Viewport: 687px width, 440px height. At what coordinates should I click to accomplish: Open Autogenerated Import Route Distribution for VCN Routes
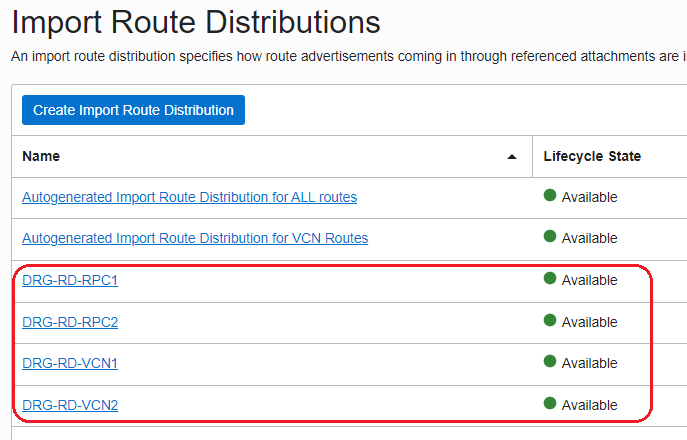(x=195, y=238)
